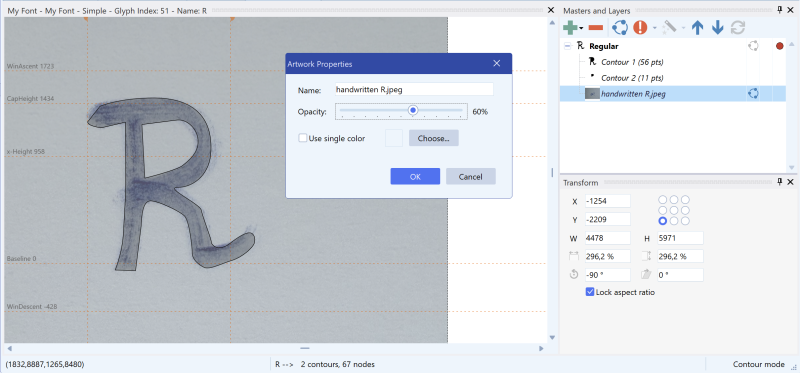Select Contour 1 (56 pts) layer
800x373 pixels.
pos(672,62)
